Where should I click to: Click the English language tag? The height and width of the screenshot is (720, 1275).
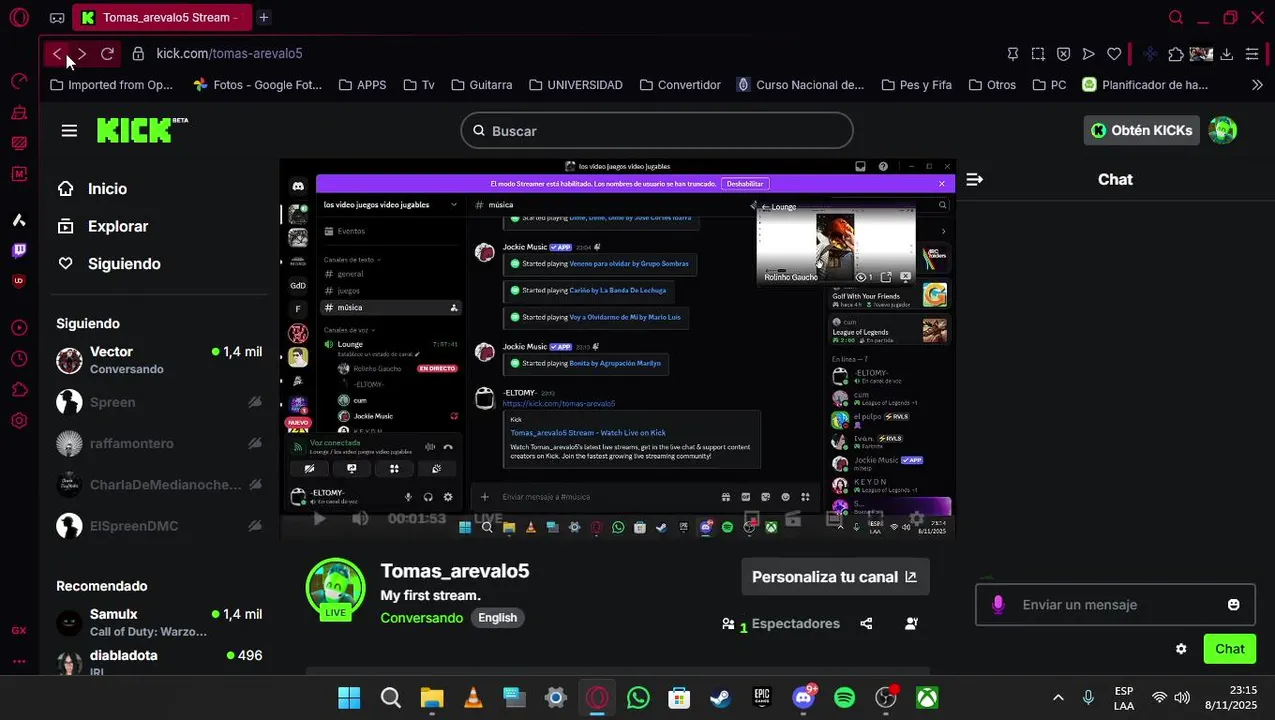(497, 618)
